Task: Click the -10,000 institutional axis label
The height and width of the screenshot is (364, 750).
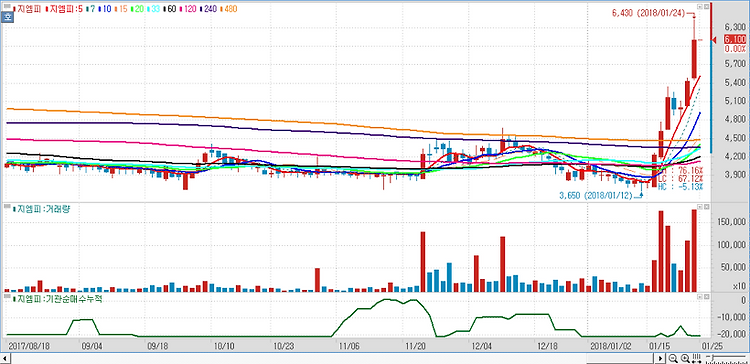Action: tap(733, 317)
